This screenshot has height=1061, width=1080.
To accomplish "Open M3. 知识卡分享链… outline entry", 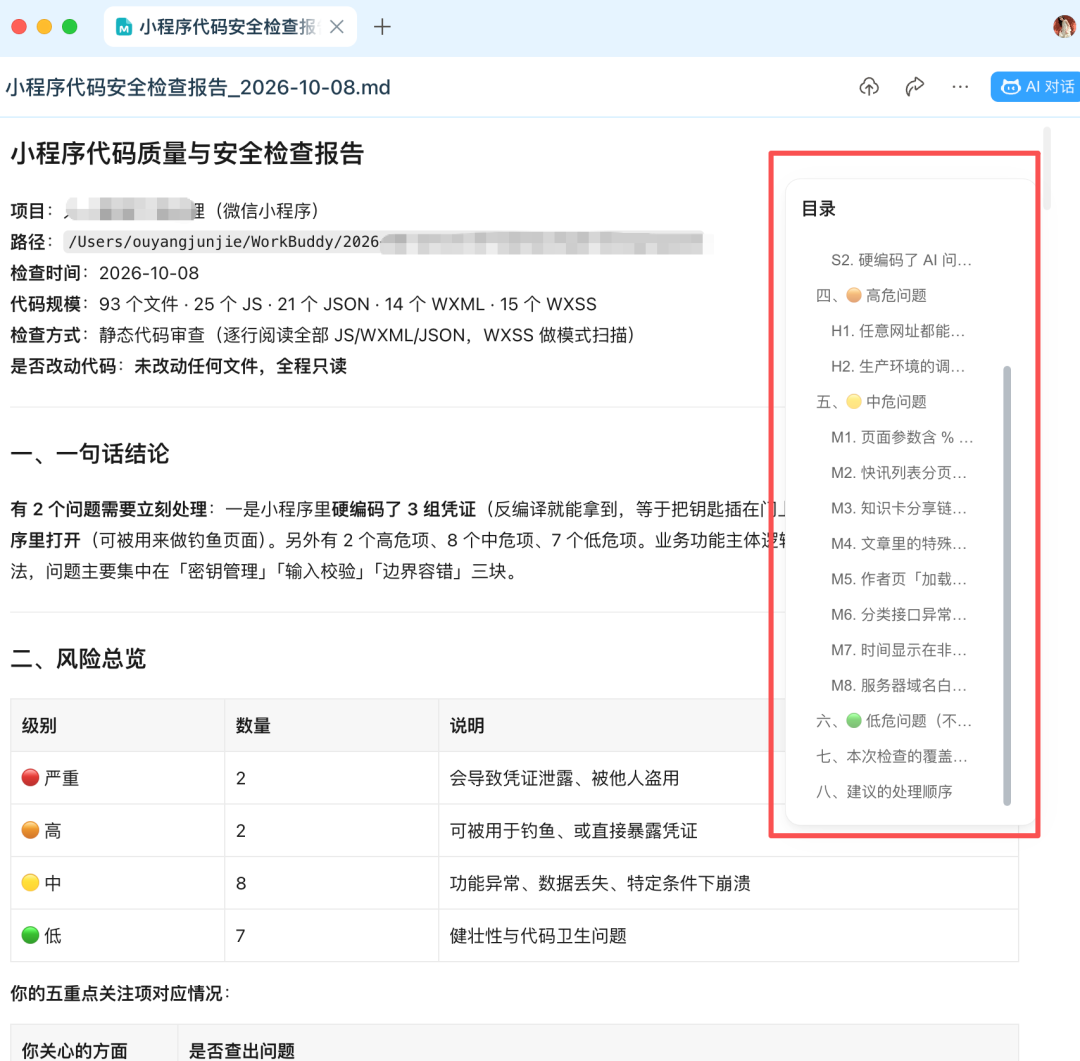I will [x=898, y=508].
